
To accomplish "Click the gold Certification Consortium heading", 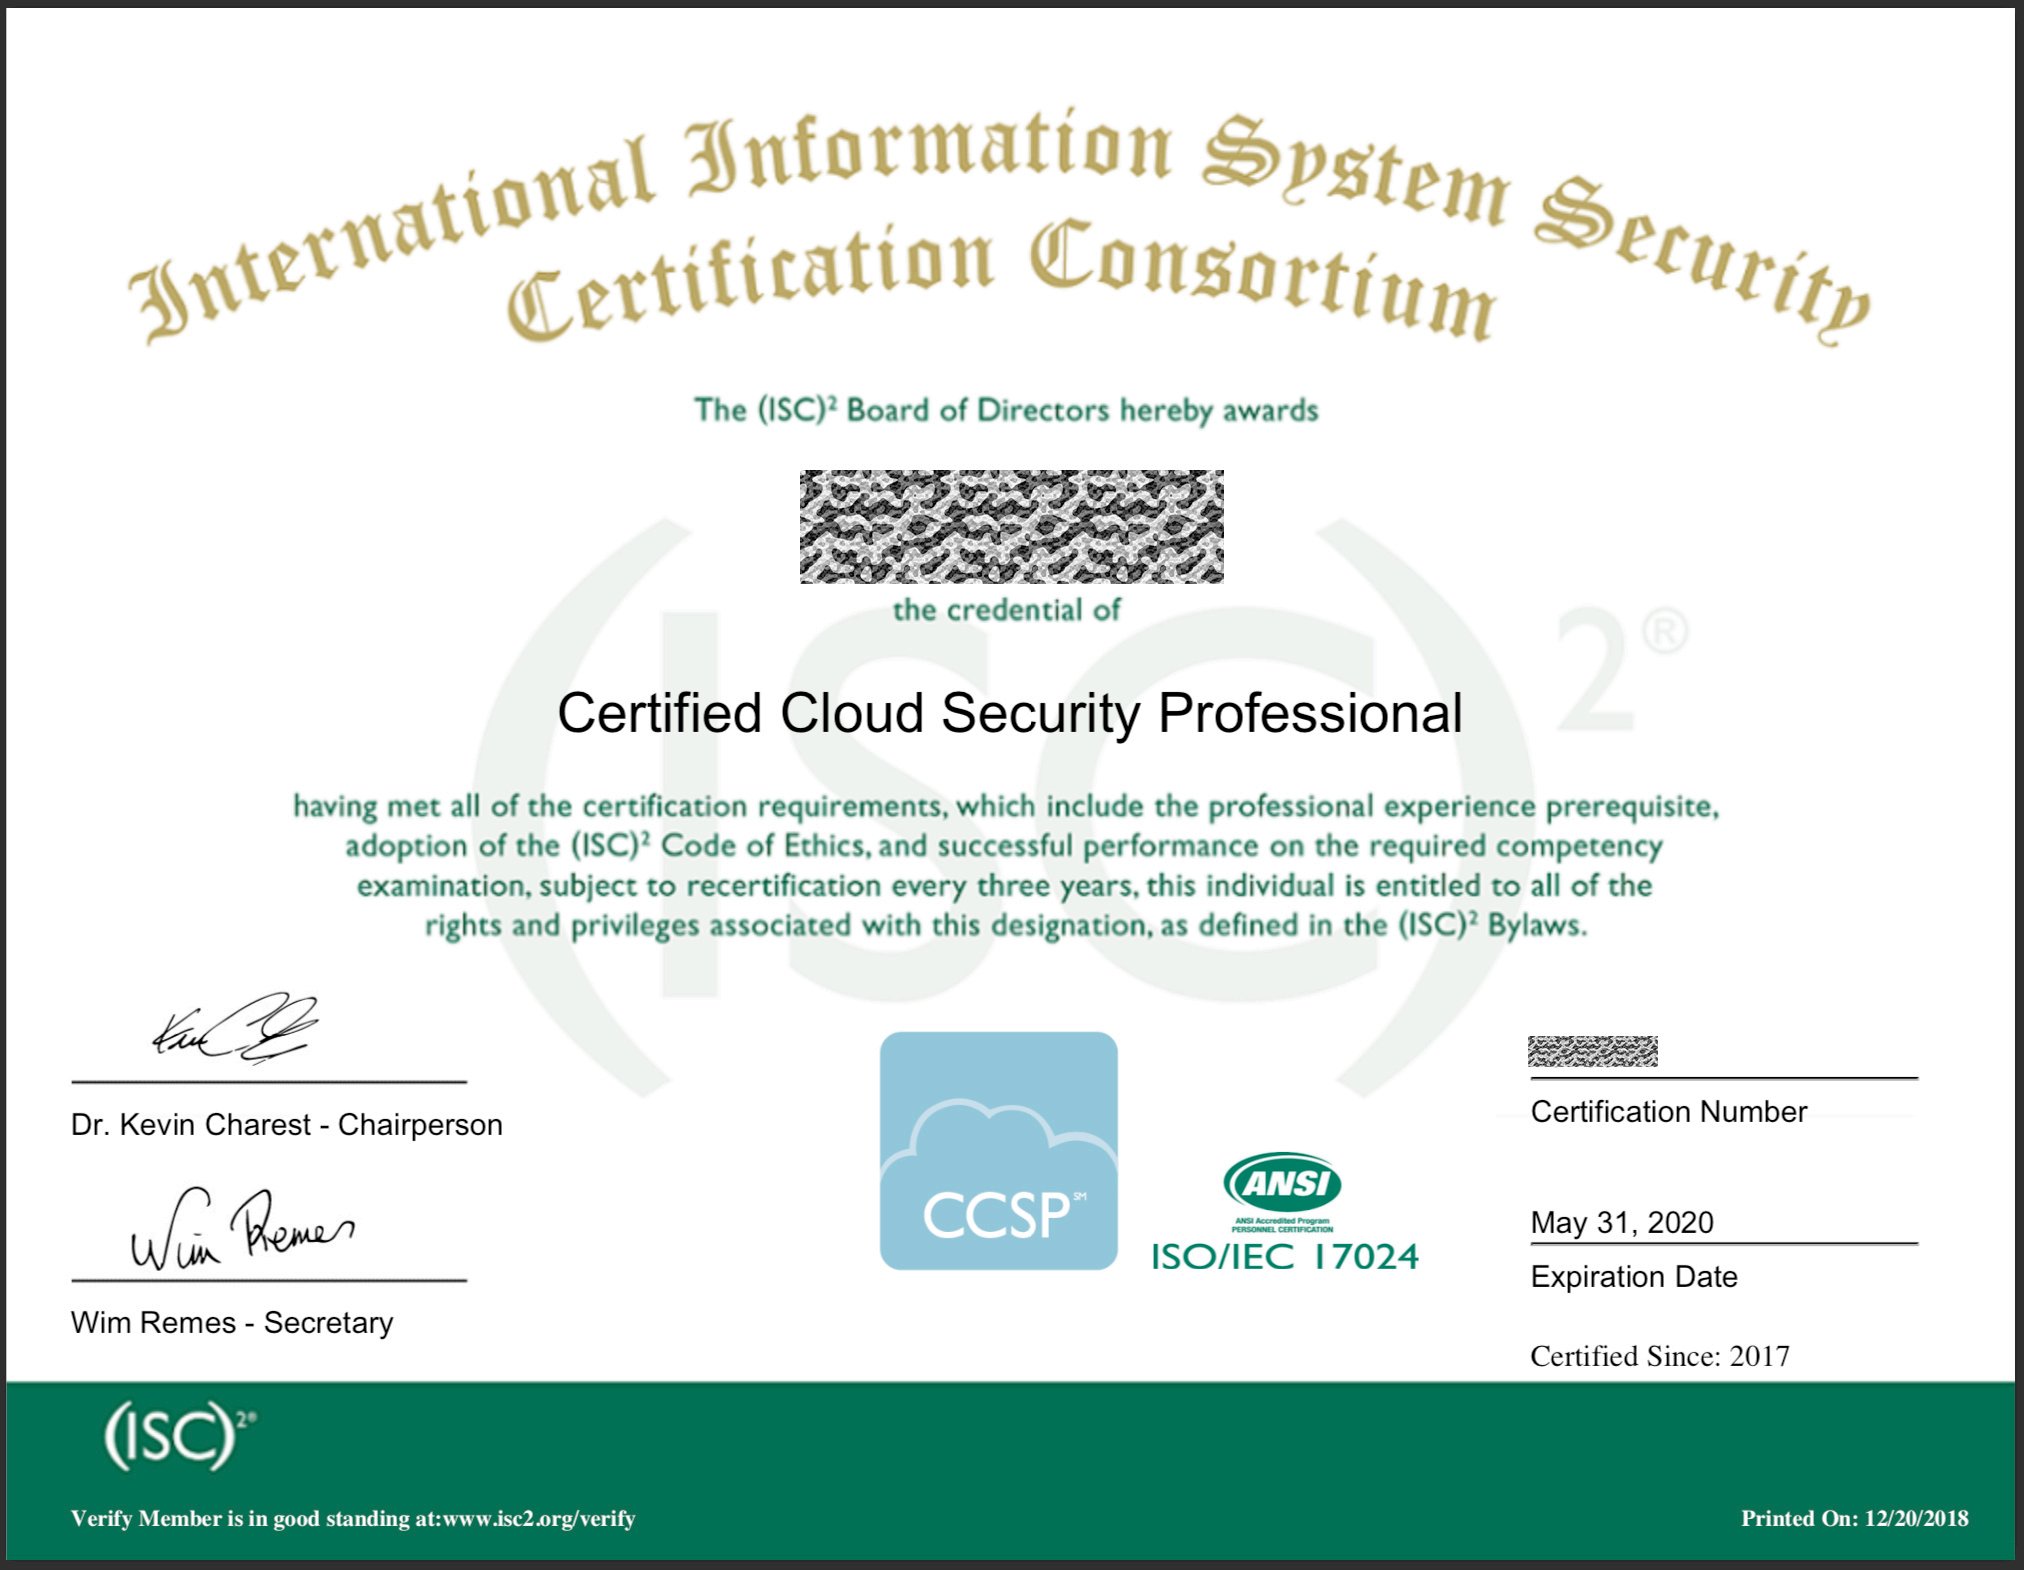I will (1000, 280).
